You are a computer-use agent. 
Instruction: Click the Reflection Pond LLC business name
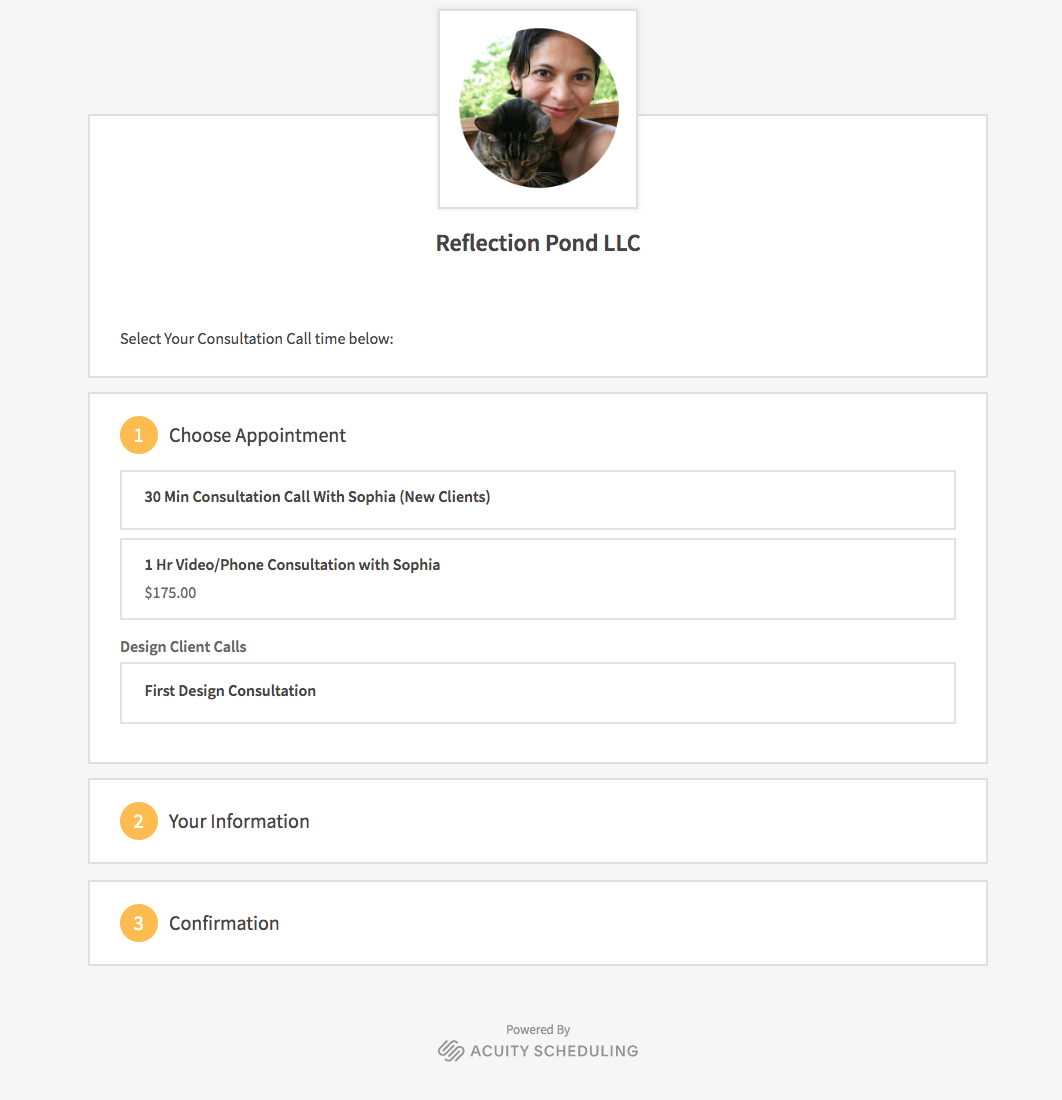pos(538,243)
